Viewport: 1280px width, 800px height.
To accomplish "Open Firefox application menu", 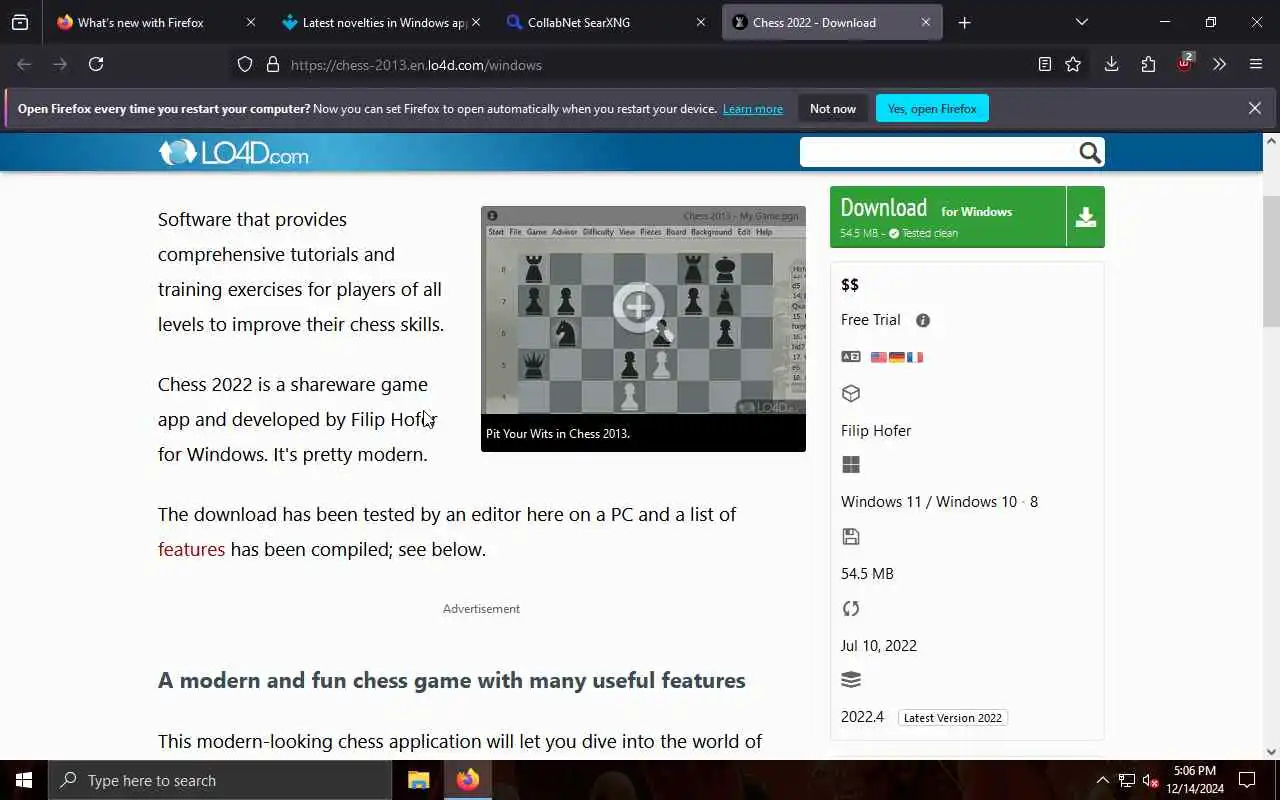I will [1256, 64].
